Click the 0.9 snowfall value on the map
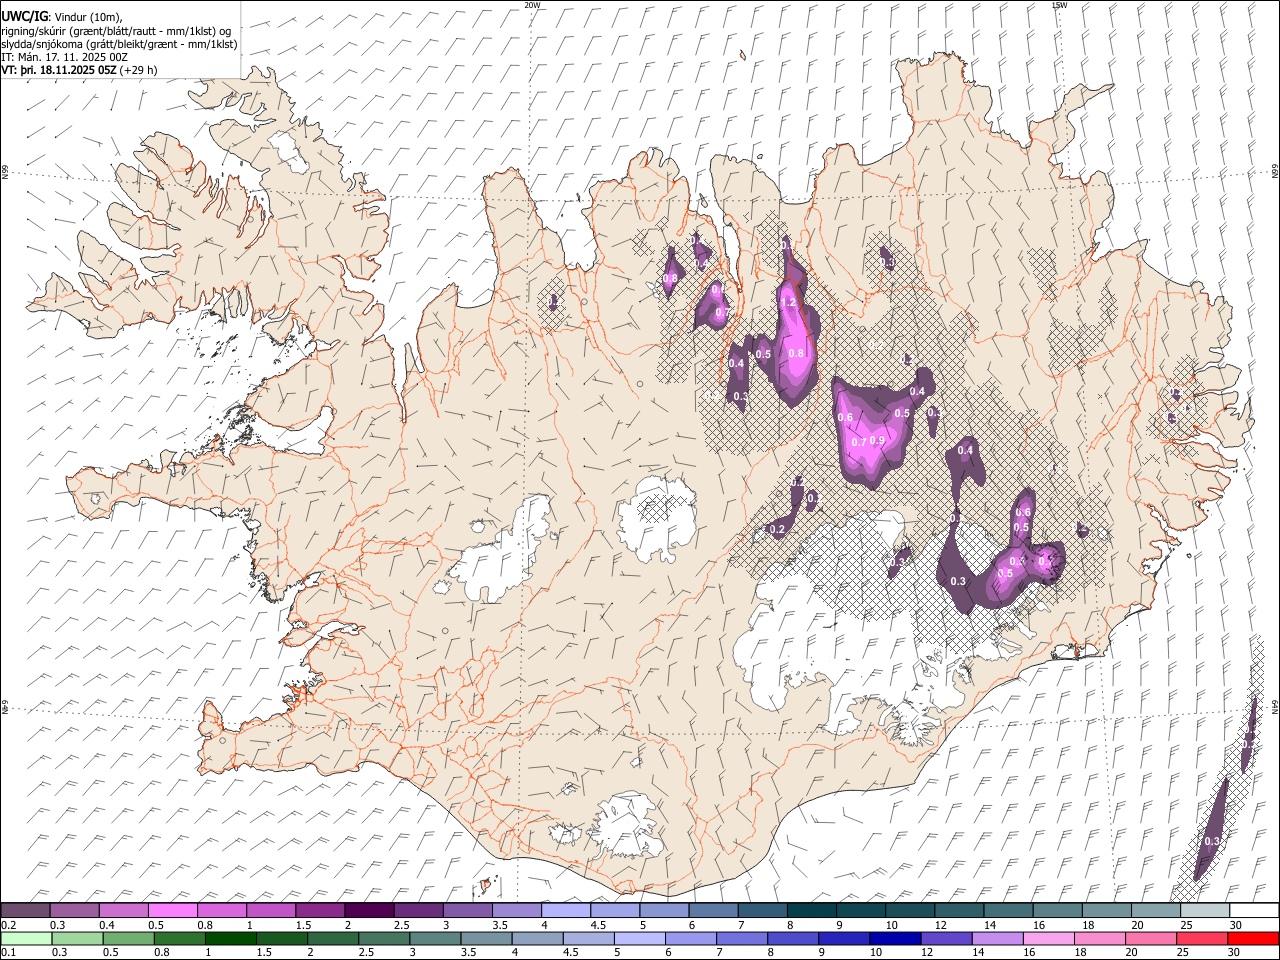This screenshot has height=960, width=1280. click(x=878, y=440)
